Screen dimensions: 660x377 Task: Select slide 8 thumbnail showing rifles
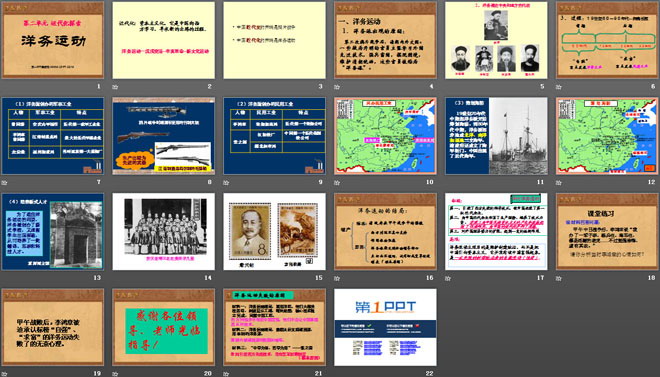coord(163,136)
